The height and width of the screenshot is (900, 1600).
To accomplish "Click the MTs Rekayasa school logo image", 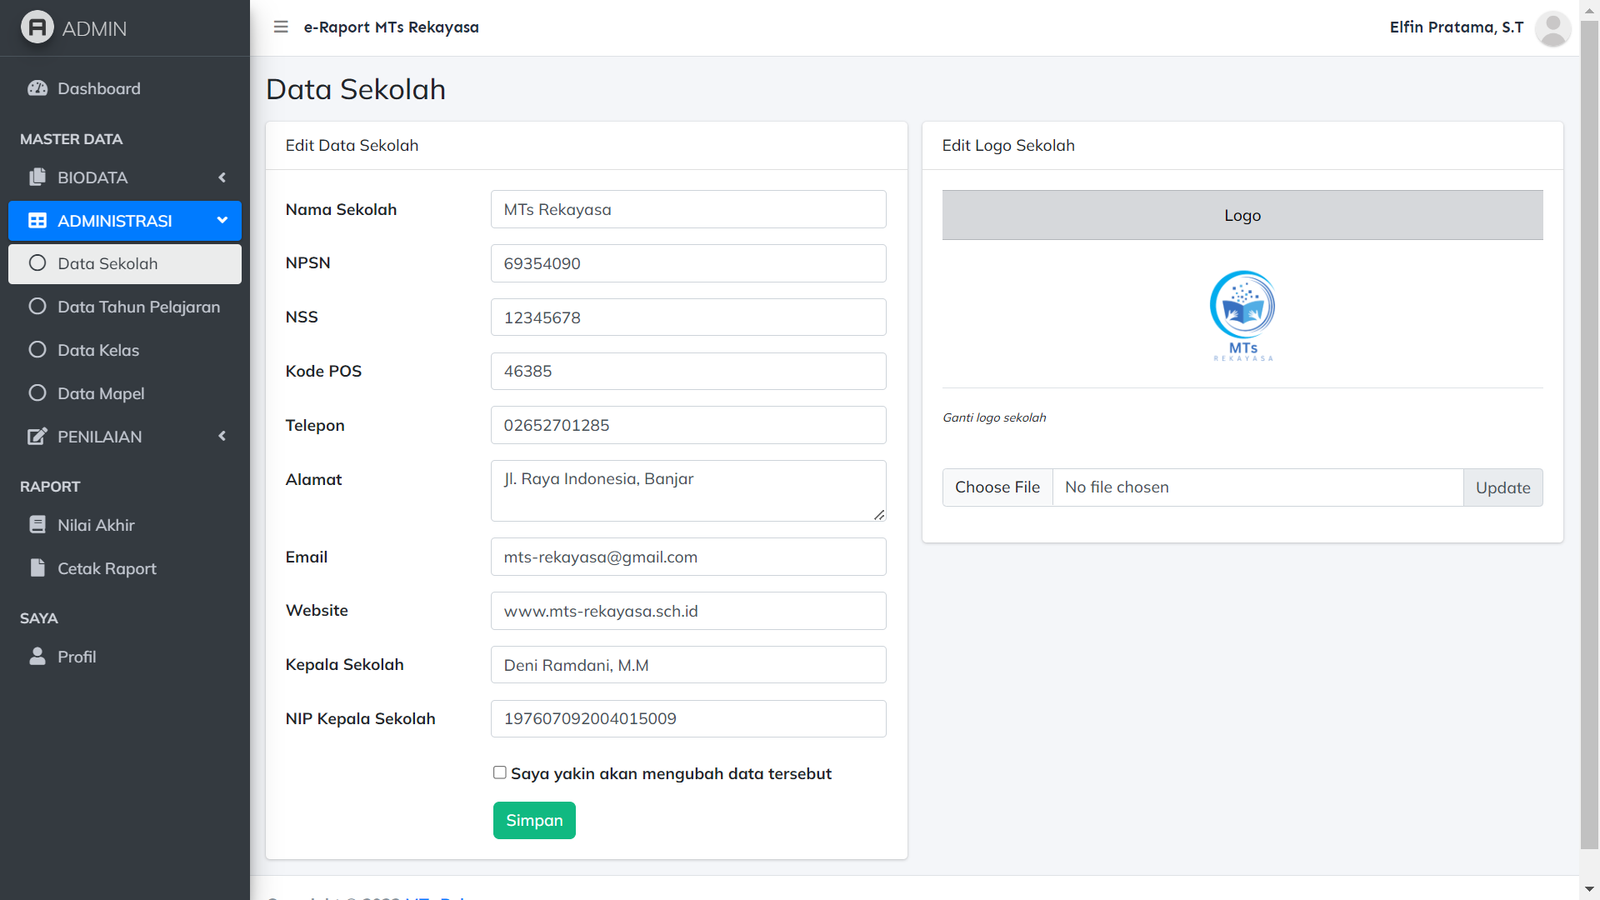I will click(x=1242, y=315).
